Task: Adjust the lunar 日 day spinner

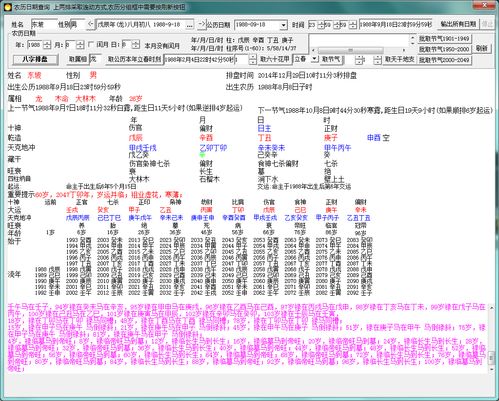Action: pos(135,45)
